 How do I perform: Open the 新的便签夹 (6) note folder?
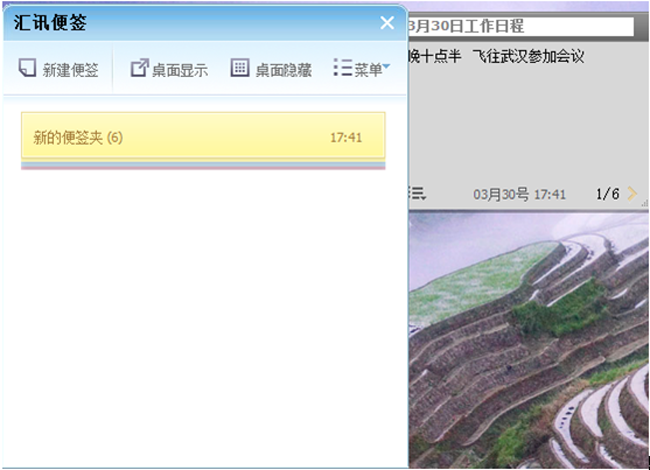(x=203, y=136)
